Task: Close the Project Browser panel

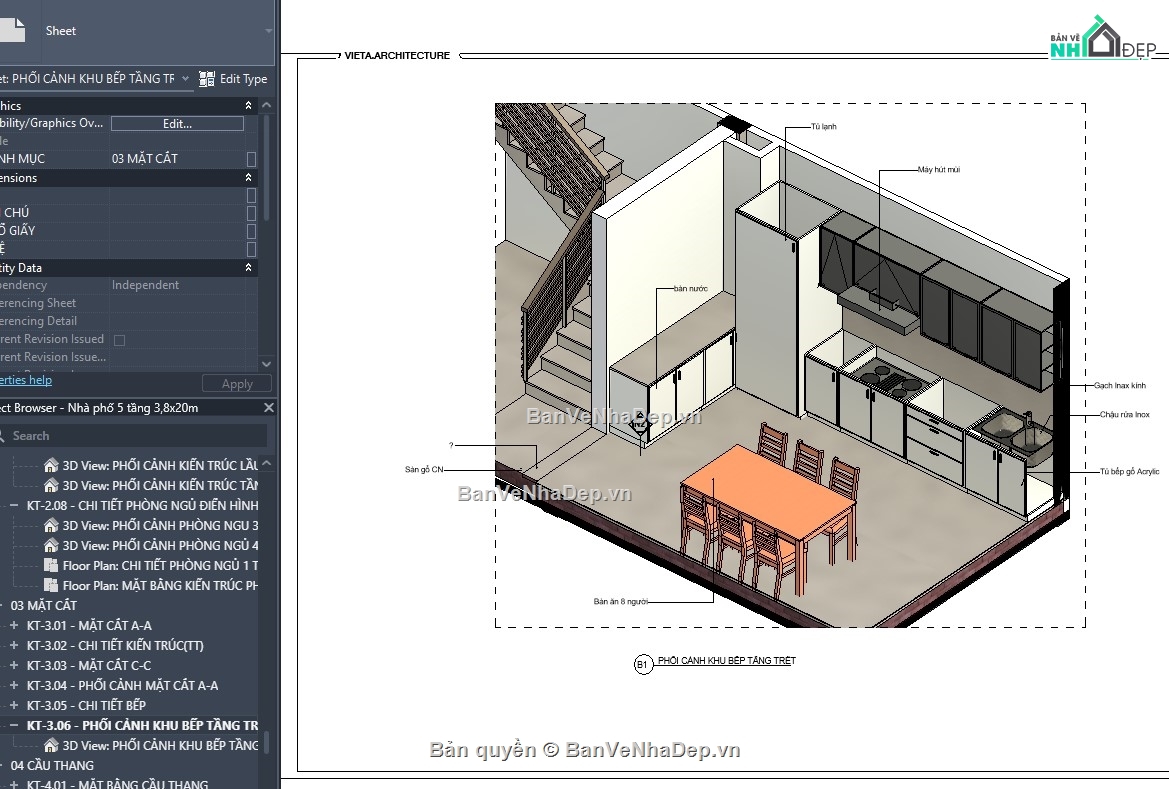Action: click(x=269, y=407)
